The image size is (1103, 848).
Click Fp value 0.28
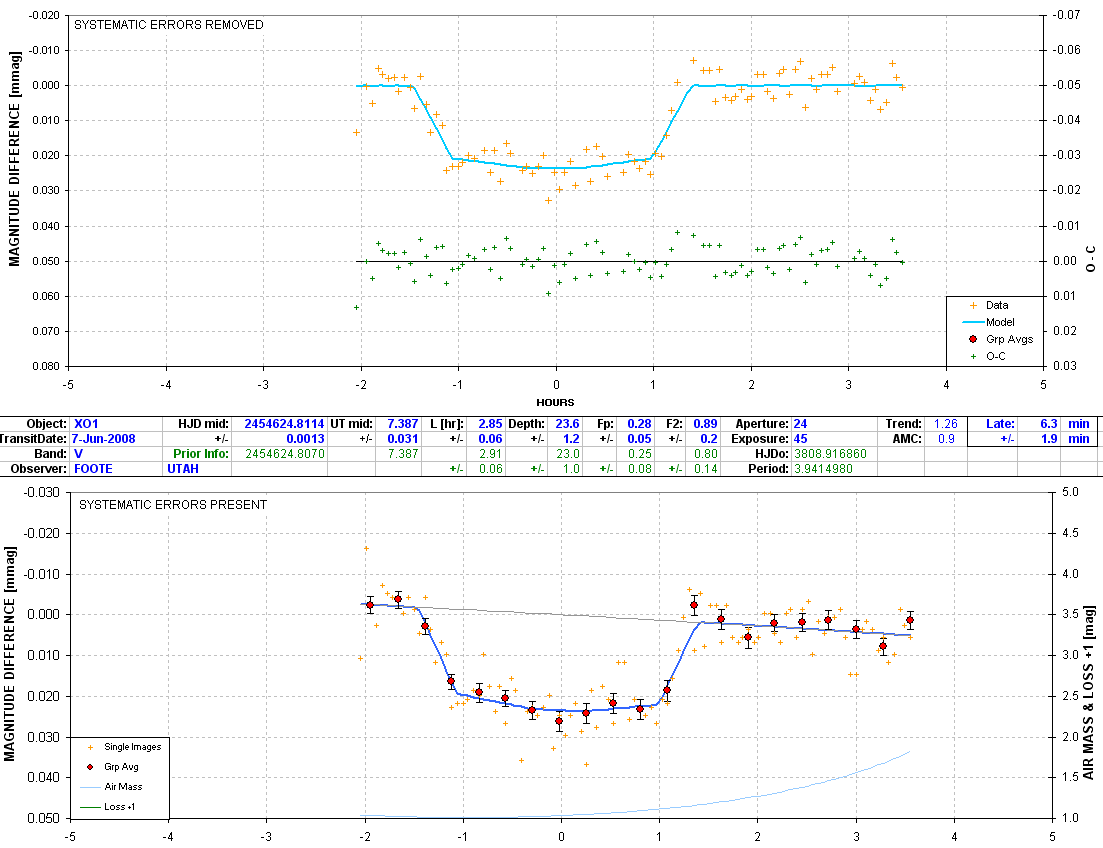point(639,424)
